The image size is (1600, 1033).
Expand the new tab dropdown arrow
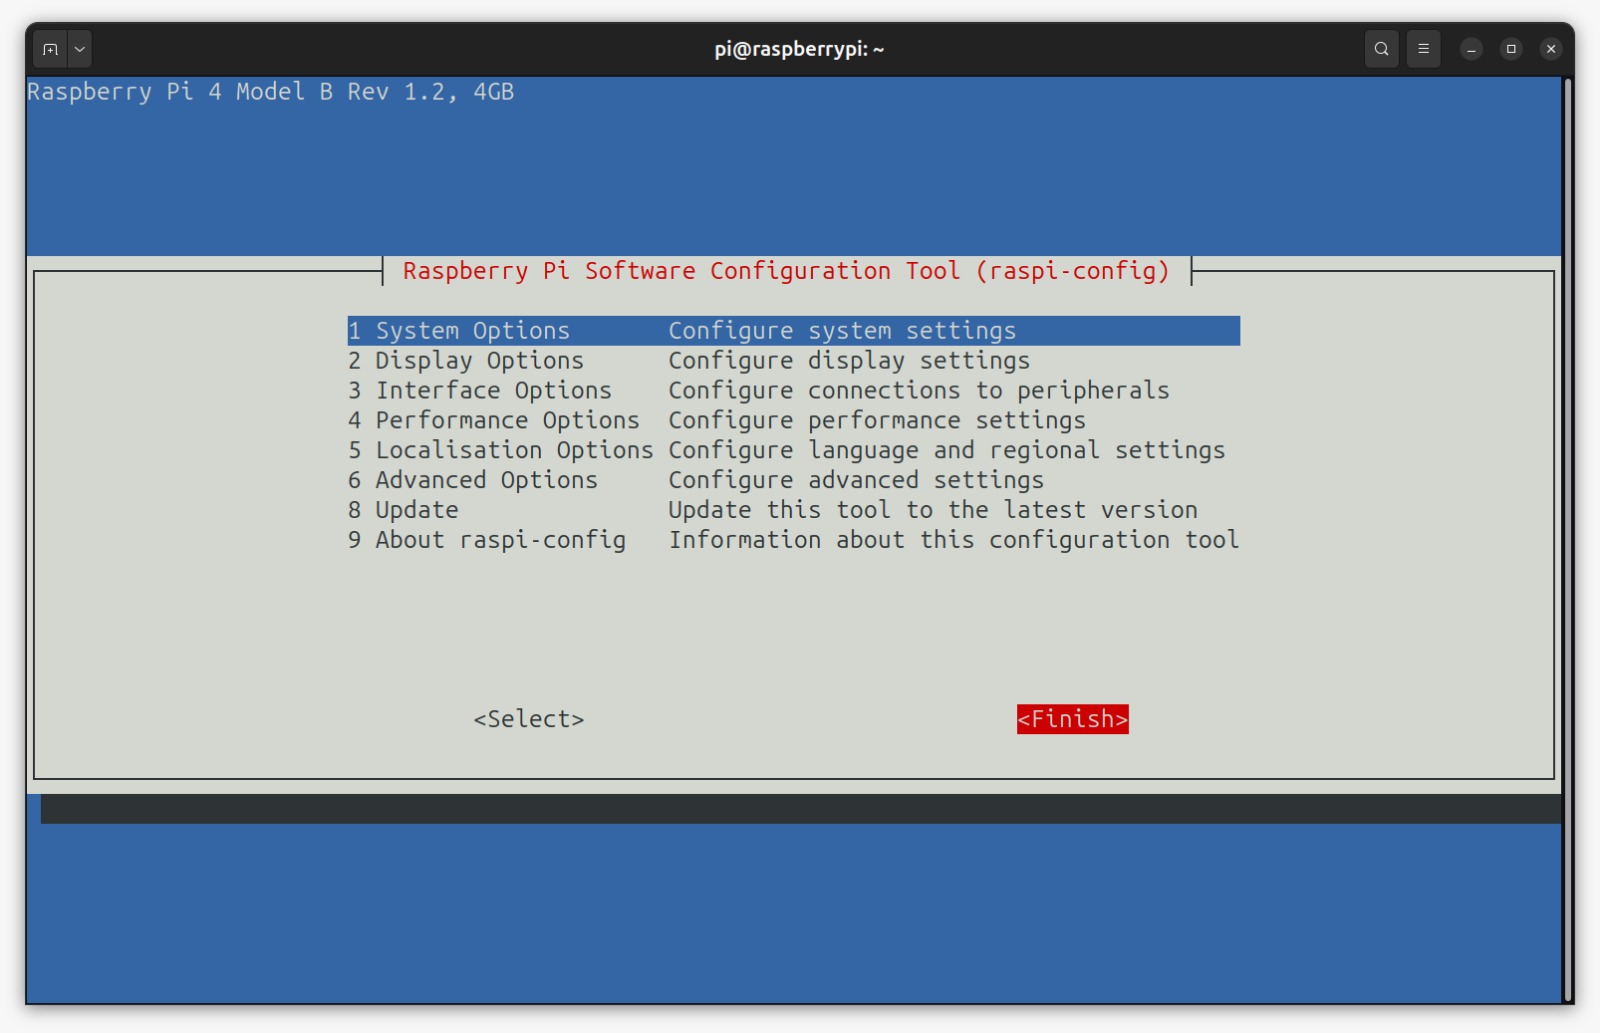coord(80,49)
